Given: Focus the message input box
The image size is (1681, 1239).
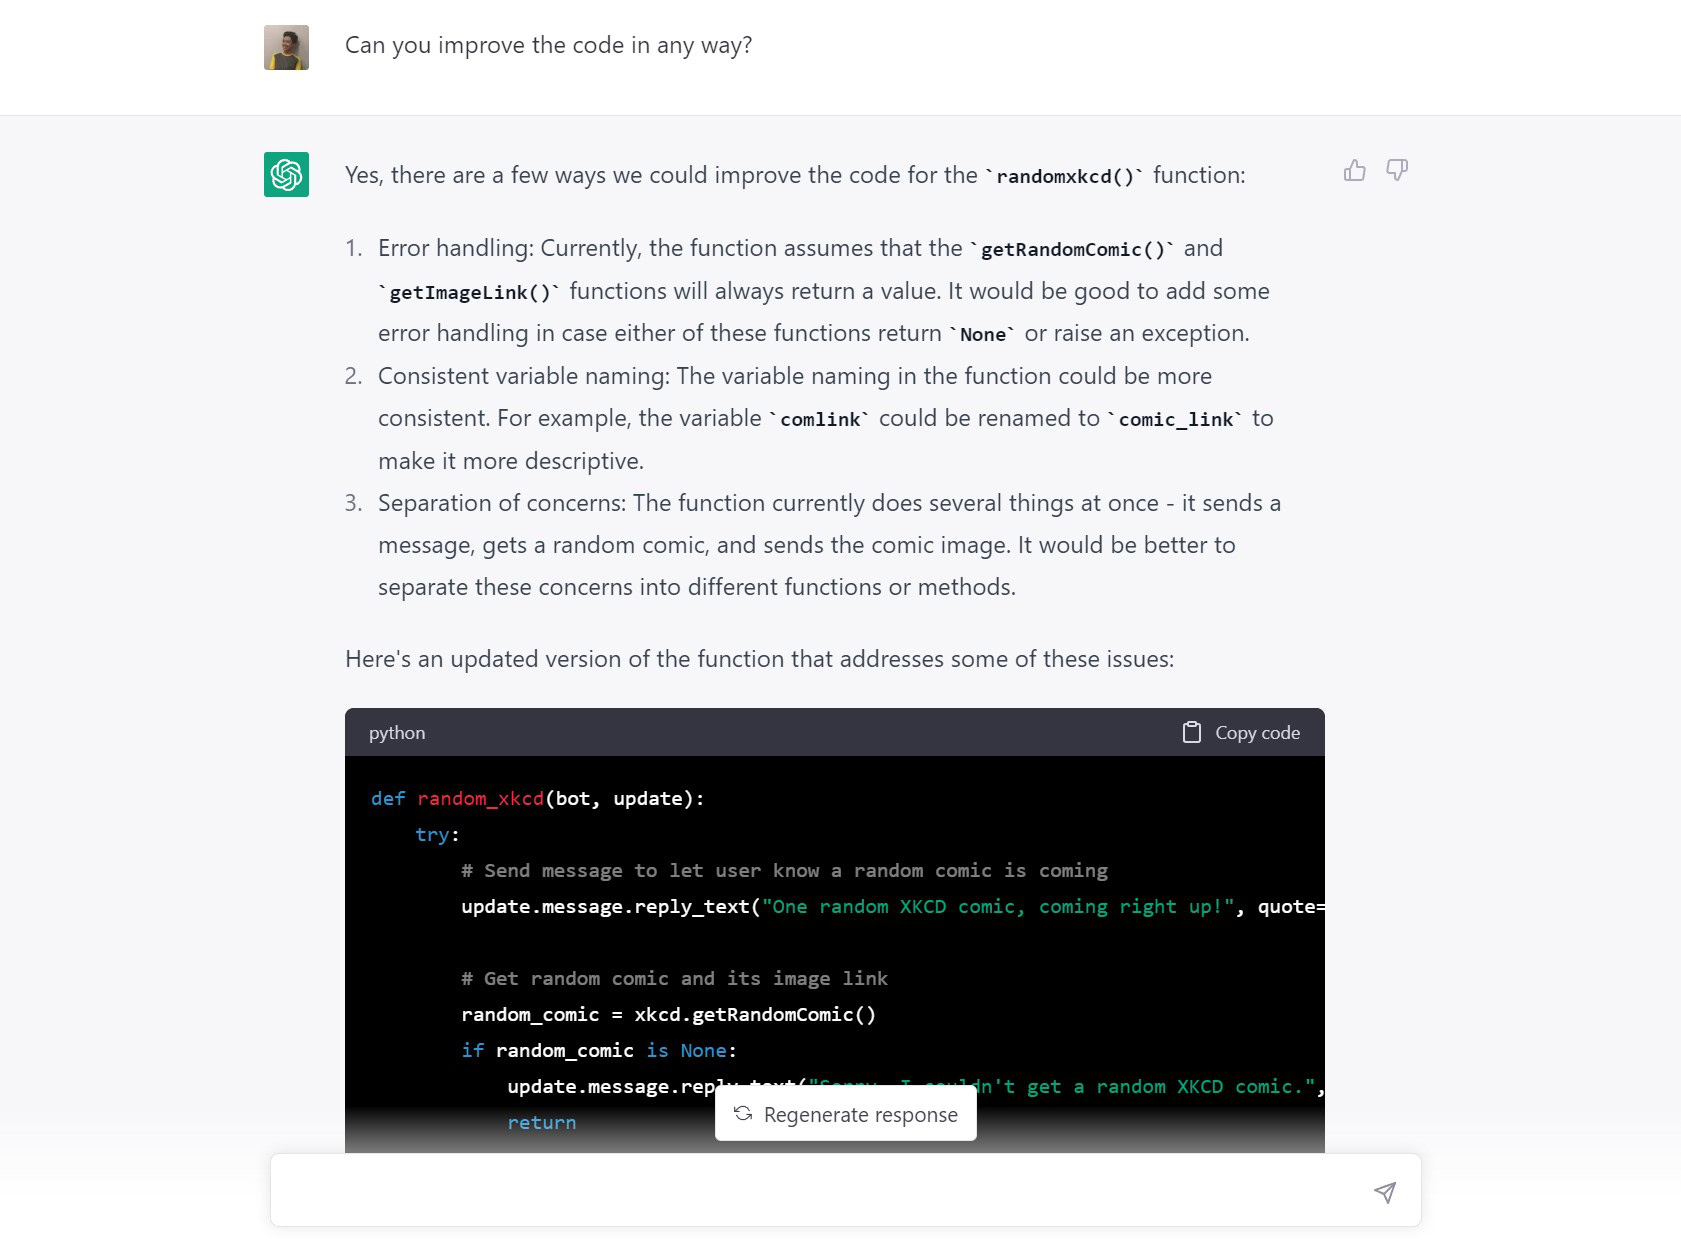Looking at the screenshot, I should 820,1191.
